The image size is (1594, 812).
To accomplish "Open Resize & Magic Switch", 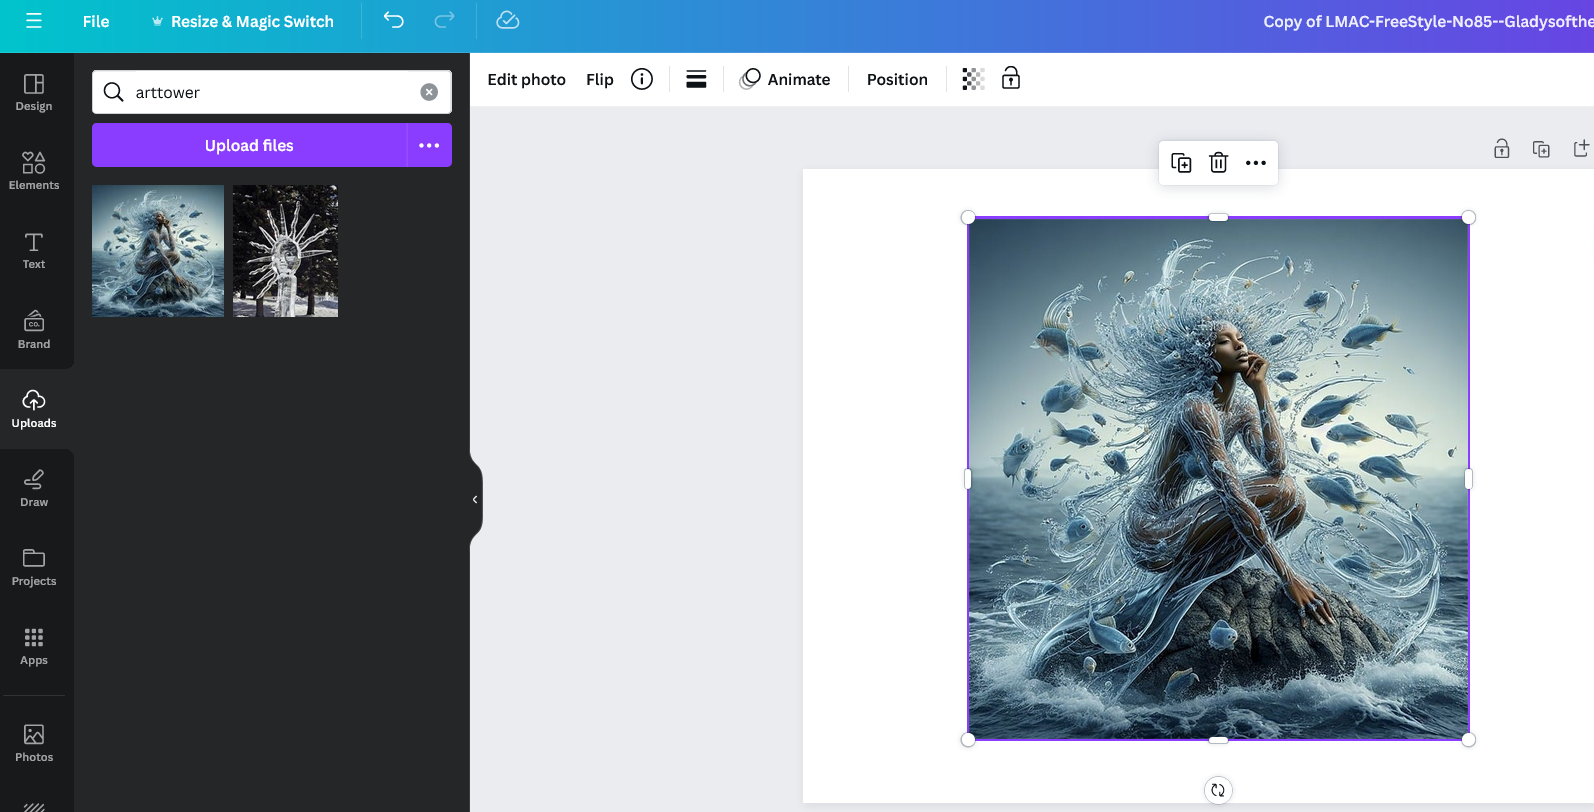I will pyautogui.click(x=242, y=21).
